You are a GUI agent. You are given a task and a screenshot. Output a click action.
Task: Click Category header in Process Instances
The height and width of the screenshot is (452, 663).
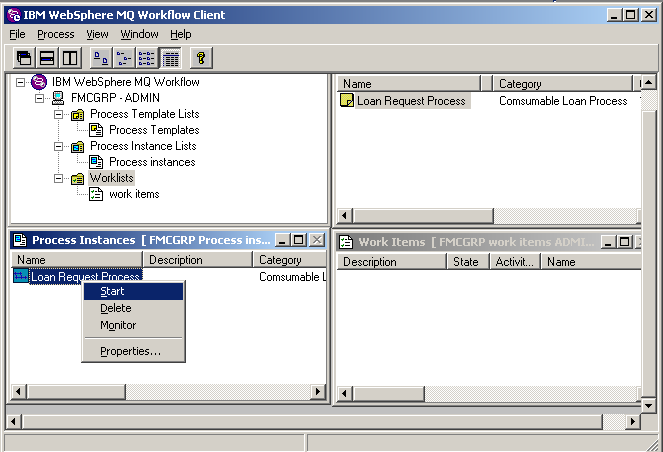pyautogui.click(x=290, y=260)
